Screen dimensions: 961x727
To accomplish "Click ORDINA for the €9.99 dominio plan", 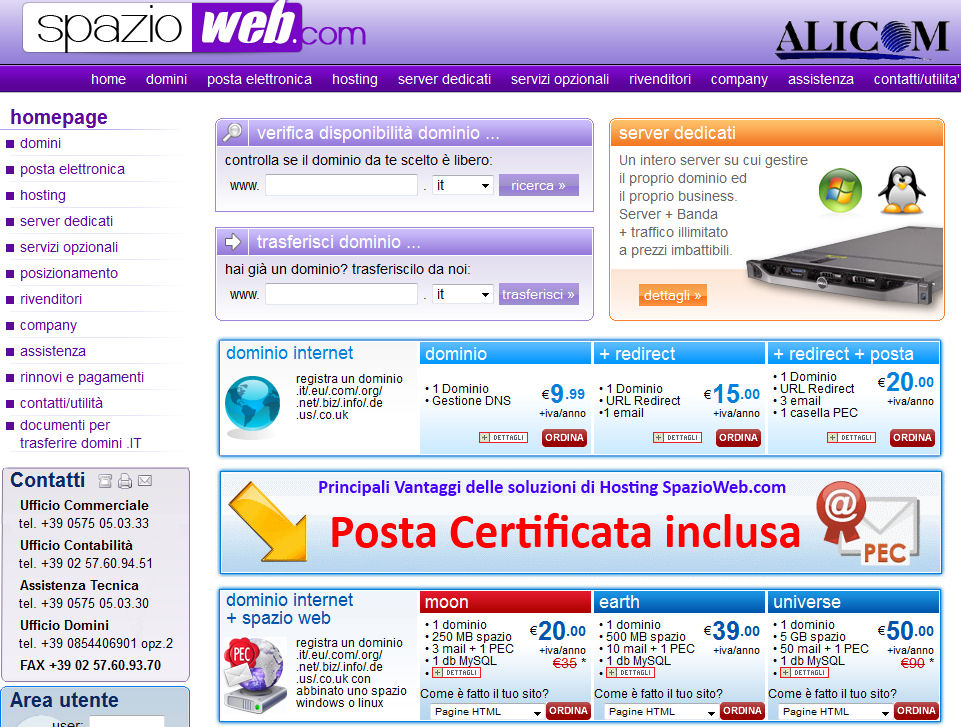I will click(x=564, y=438).
